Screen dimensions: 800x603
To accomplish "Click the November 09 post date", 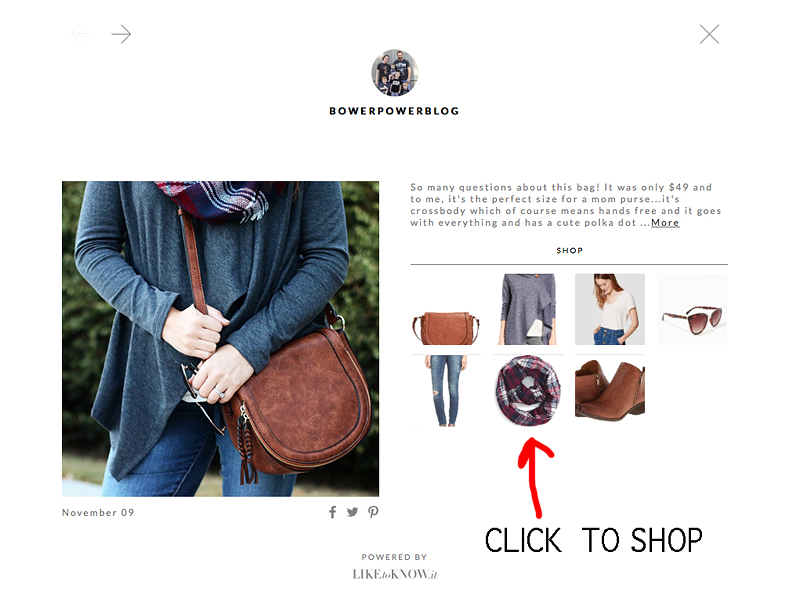I will [98, 512].
